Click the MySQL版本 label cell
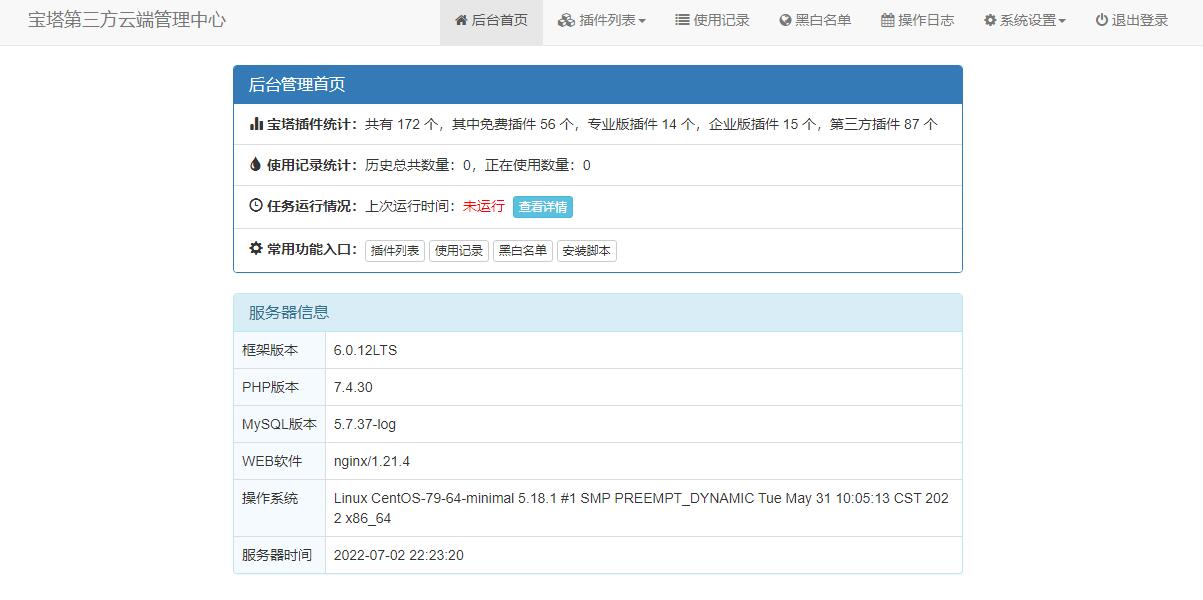This screenshot has height=600, width=1203. (280, 424)
